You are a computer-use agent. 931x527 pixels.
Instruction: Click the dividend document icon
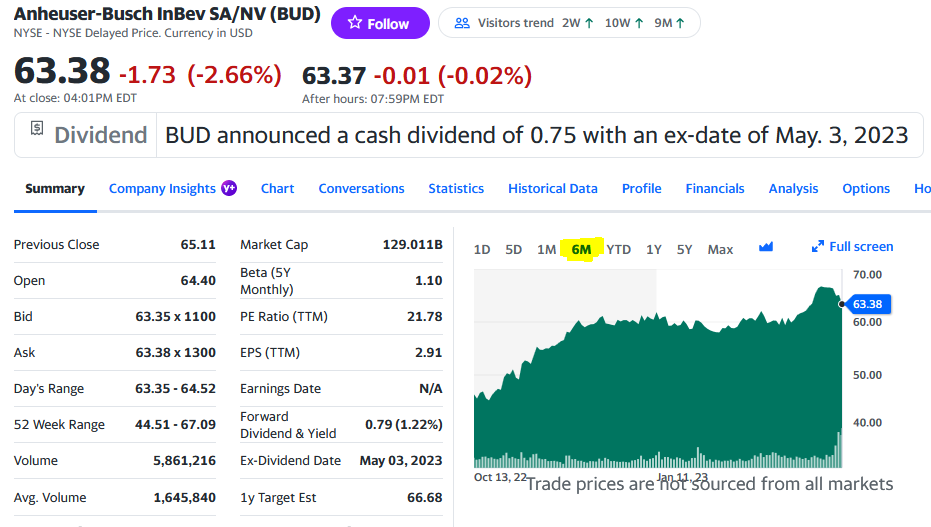[x=37, y=128]
